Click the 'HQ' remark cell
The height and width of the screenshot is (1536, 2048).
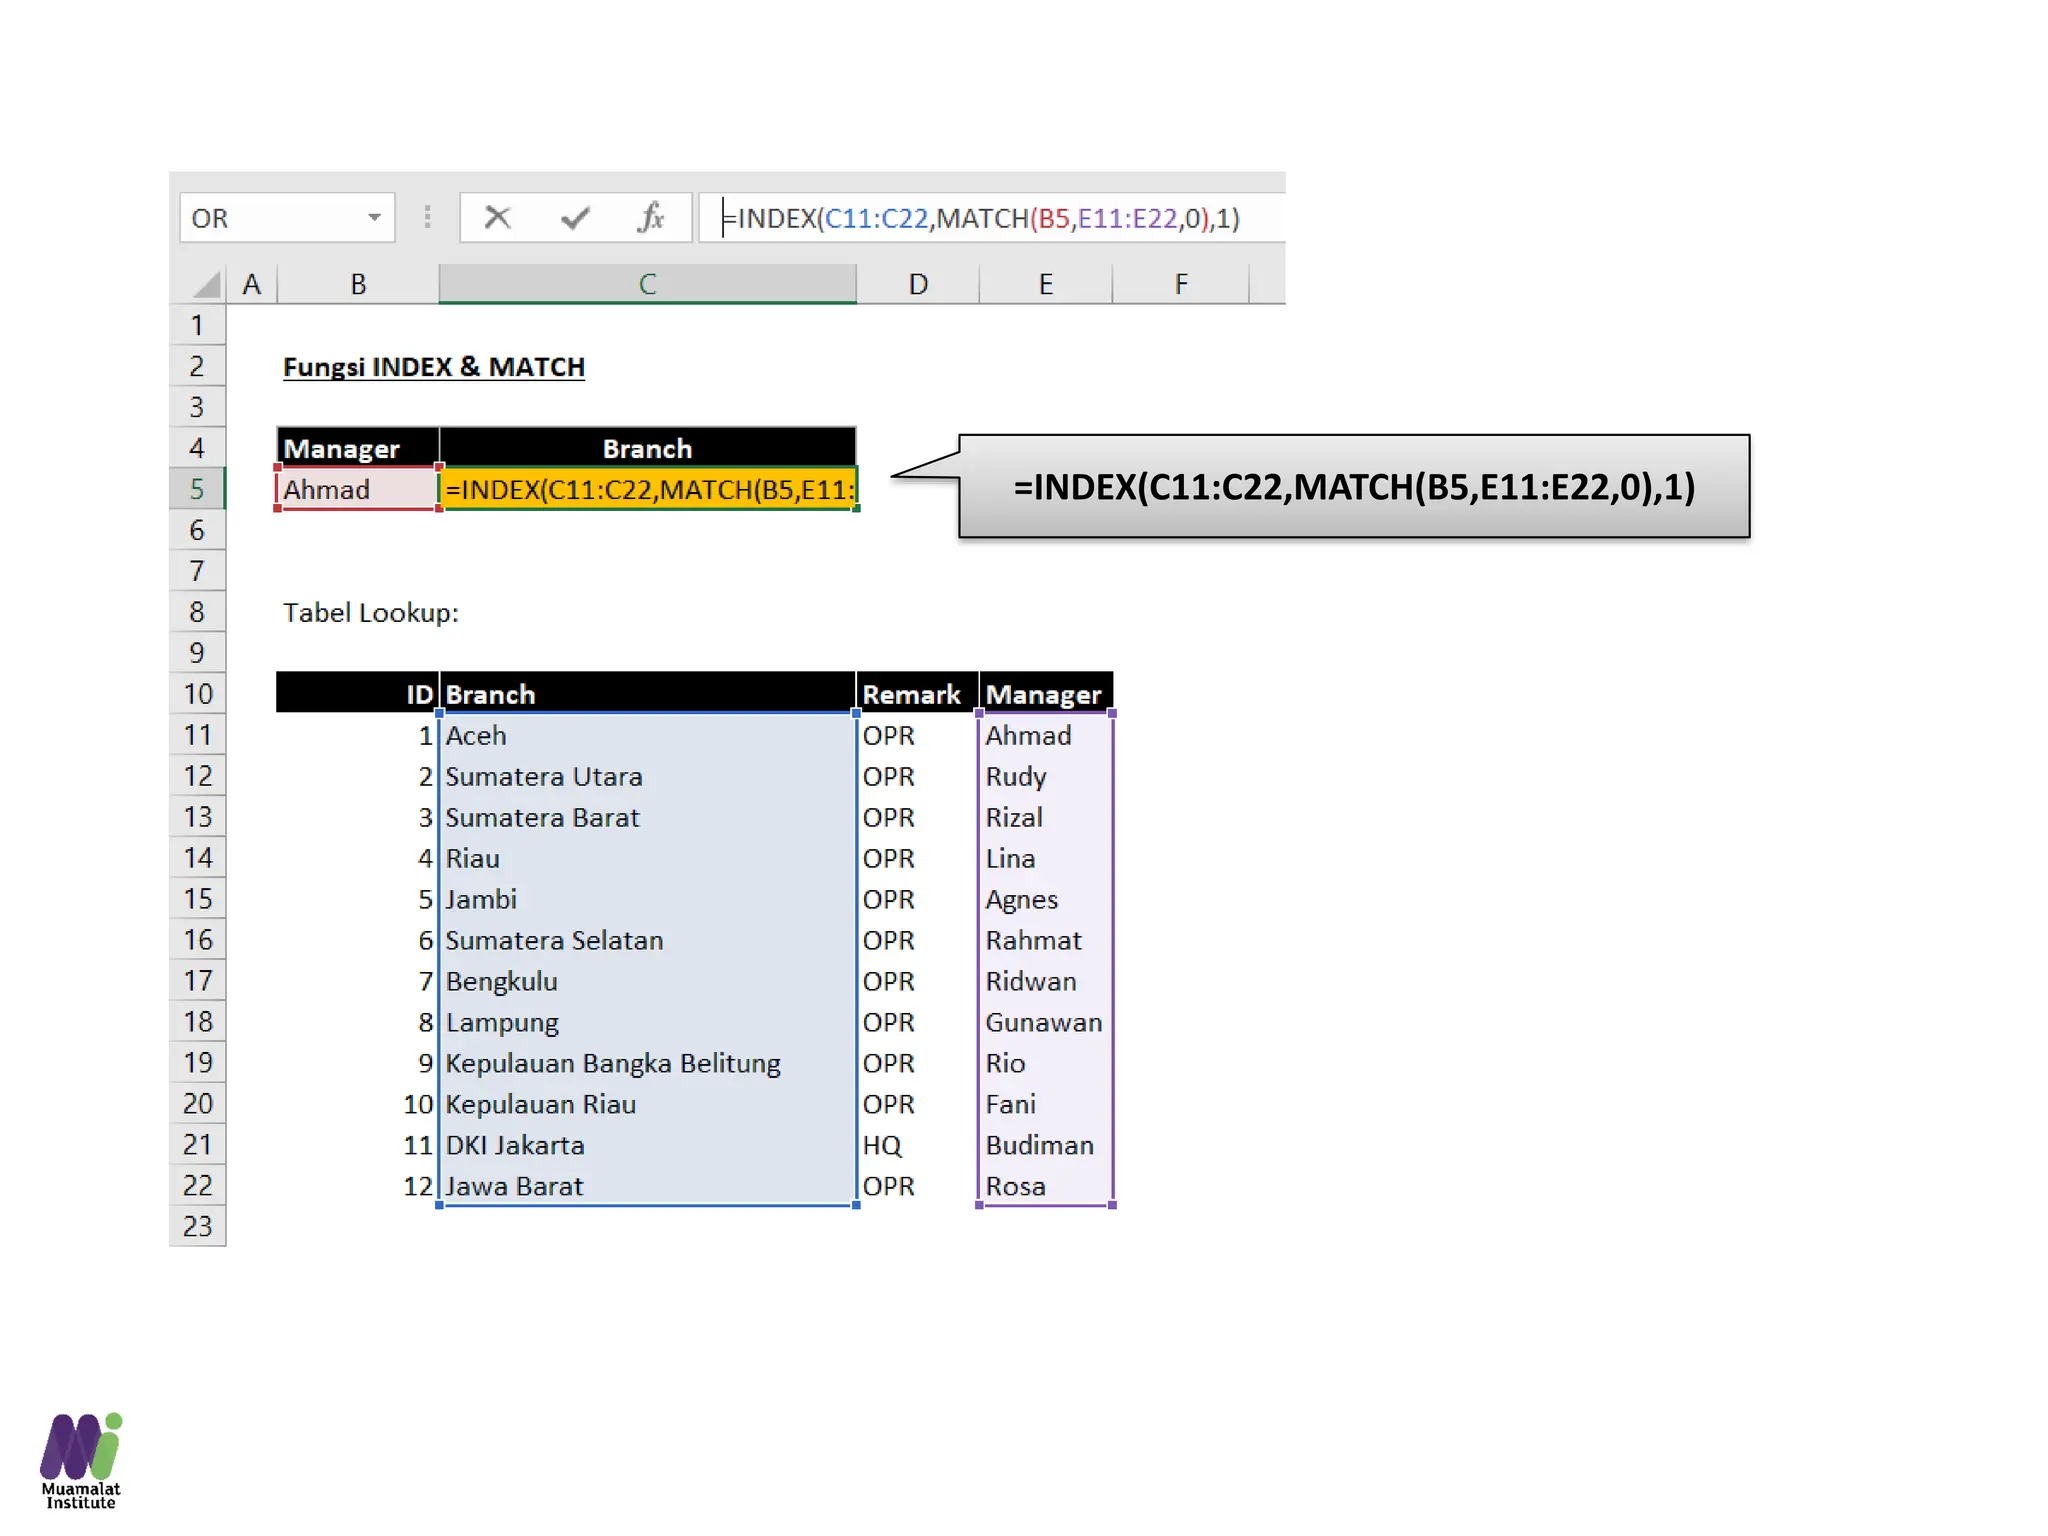918,1145
